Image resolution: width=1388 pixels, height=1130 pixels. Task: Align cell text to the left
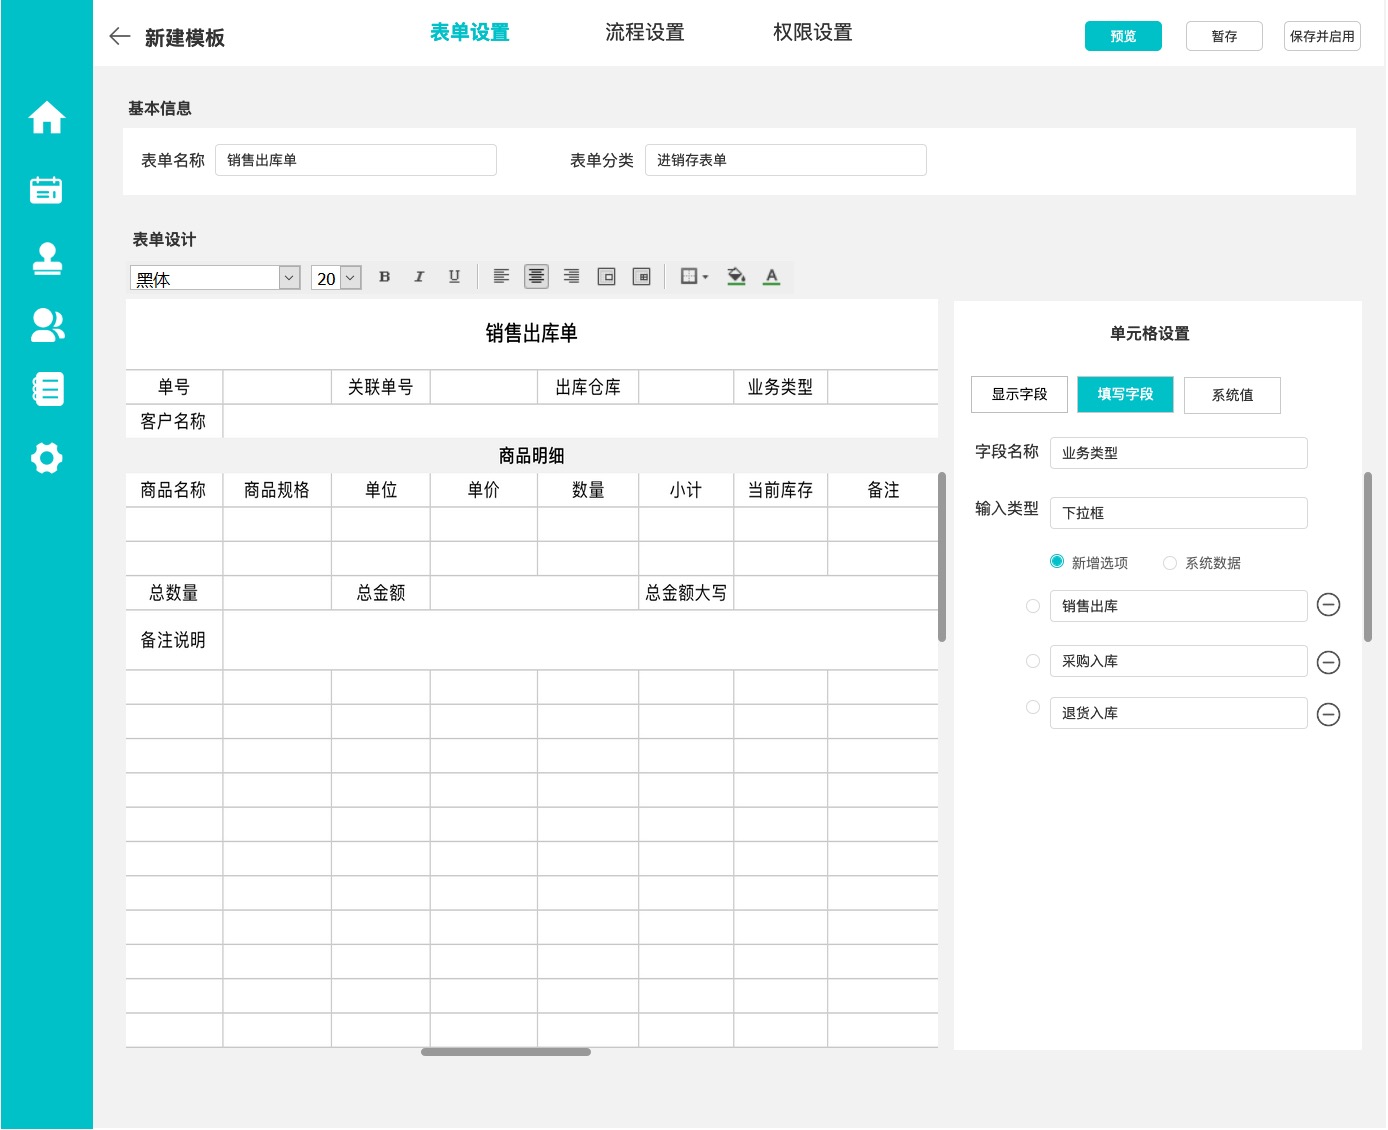(501, 277)
